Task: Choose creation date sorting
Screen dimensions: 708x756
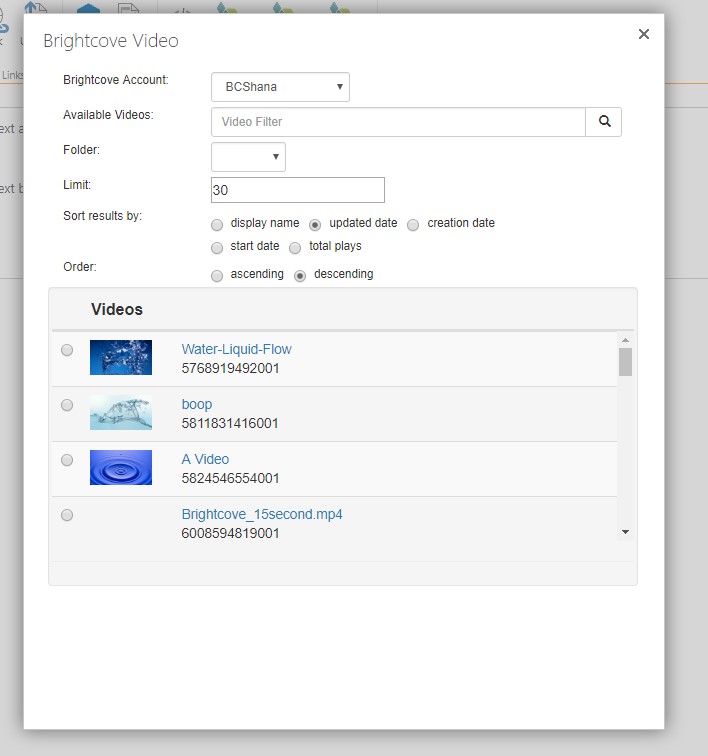Action: [x=413, y=224]
